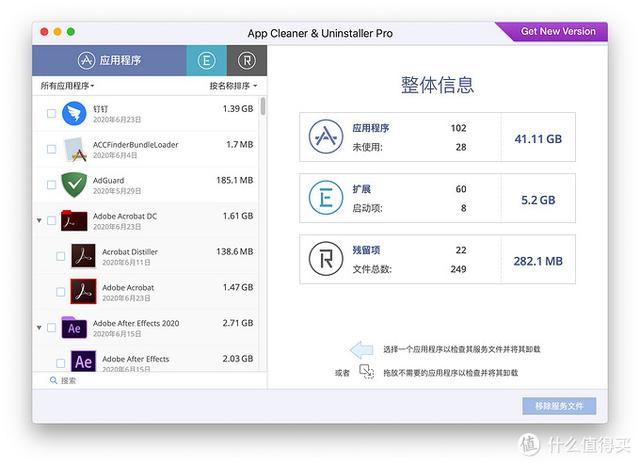
Task: Click the yellow minimize window button
Action: point(58,31)
